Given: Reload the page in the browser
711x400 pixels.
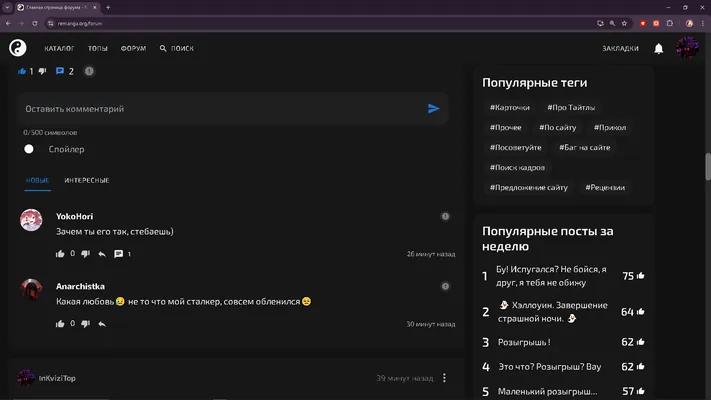Looking at the screenshot, I should (x=34, y=23).
